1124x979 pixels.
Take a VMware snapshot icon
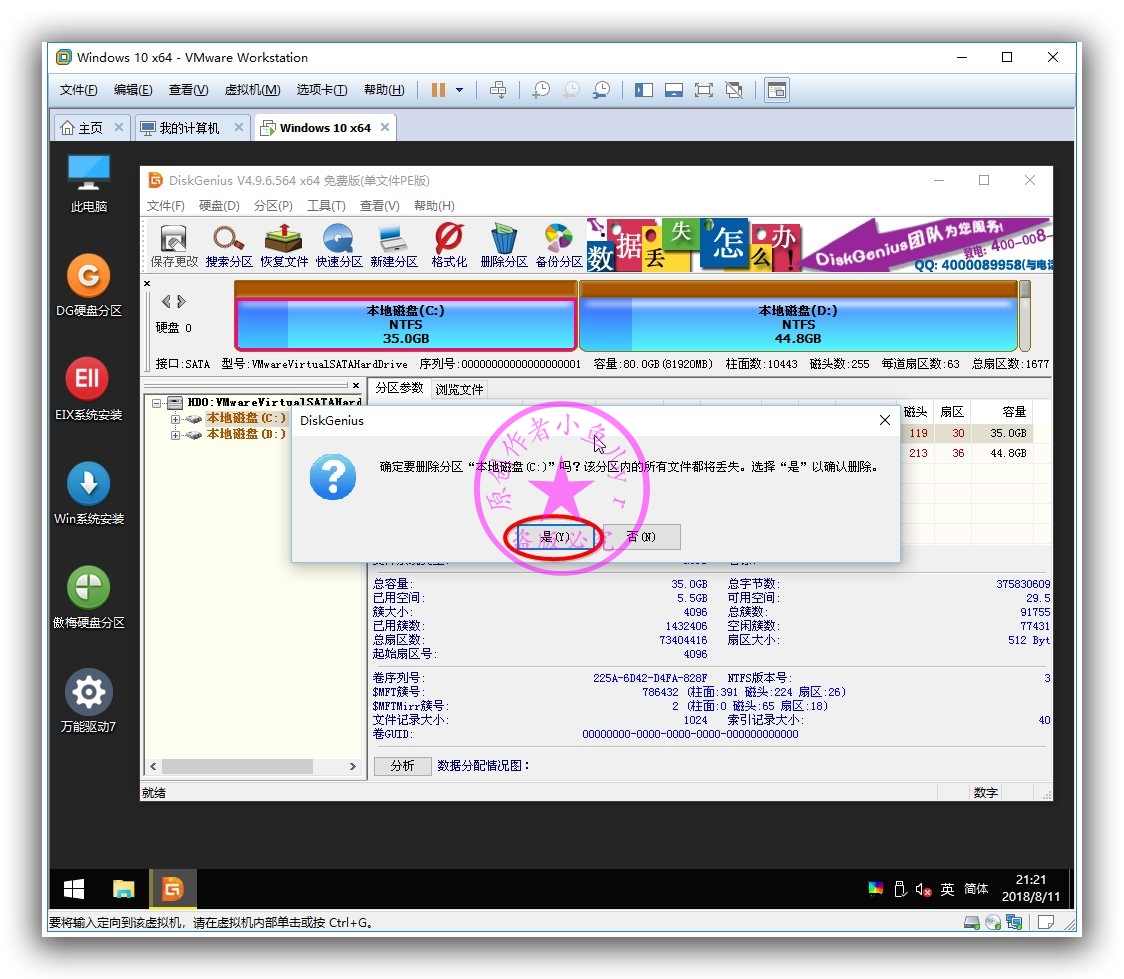click(541, 90)
